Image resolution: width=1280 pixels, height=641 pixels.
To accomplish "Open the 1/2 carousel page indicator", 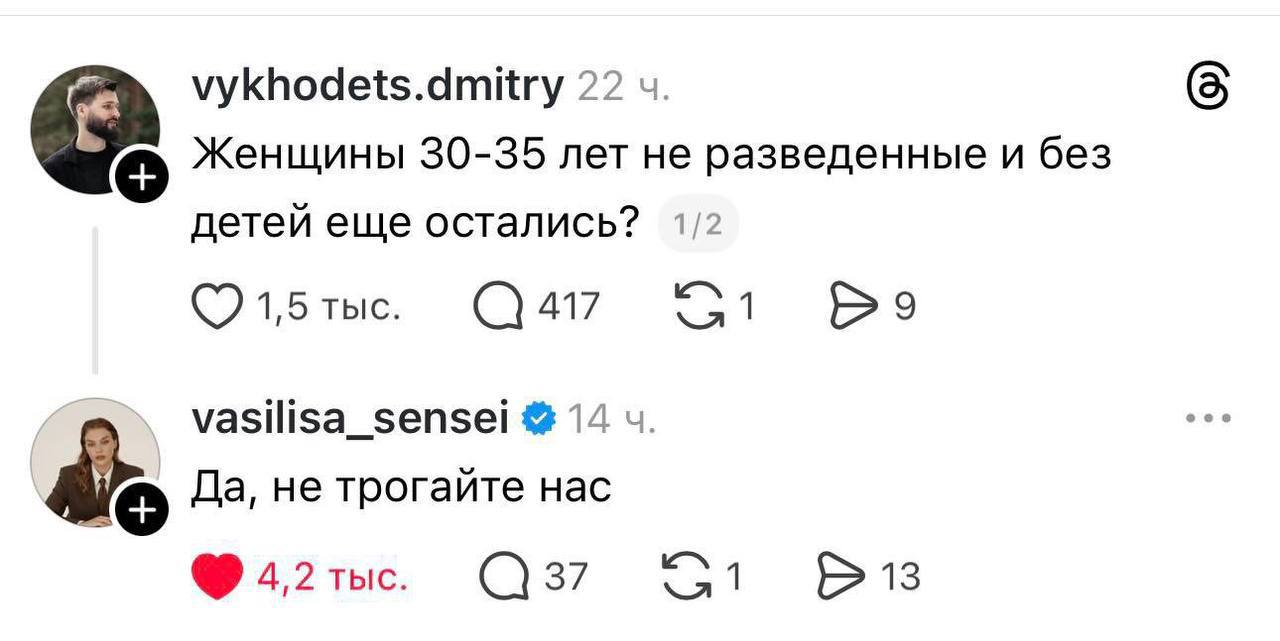I will coord(700,224).
